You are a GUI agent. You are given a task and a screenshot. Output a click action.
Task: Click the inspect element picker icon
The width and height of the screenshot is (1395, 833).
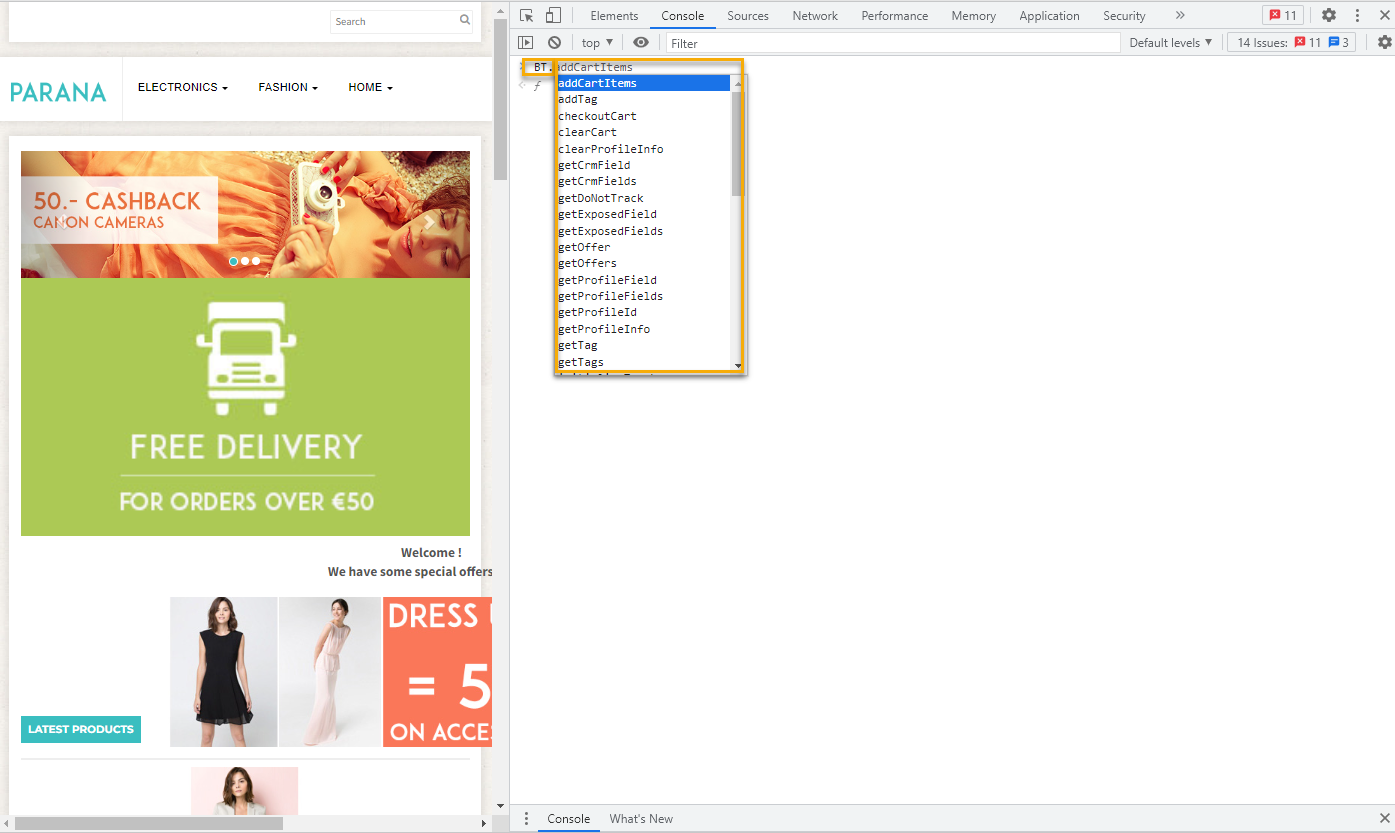tap(527, 15)
